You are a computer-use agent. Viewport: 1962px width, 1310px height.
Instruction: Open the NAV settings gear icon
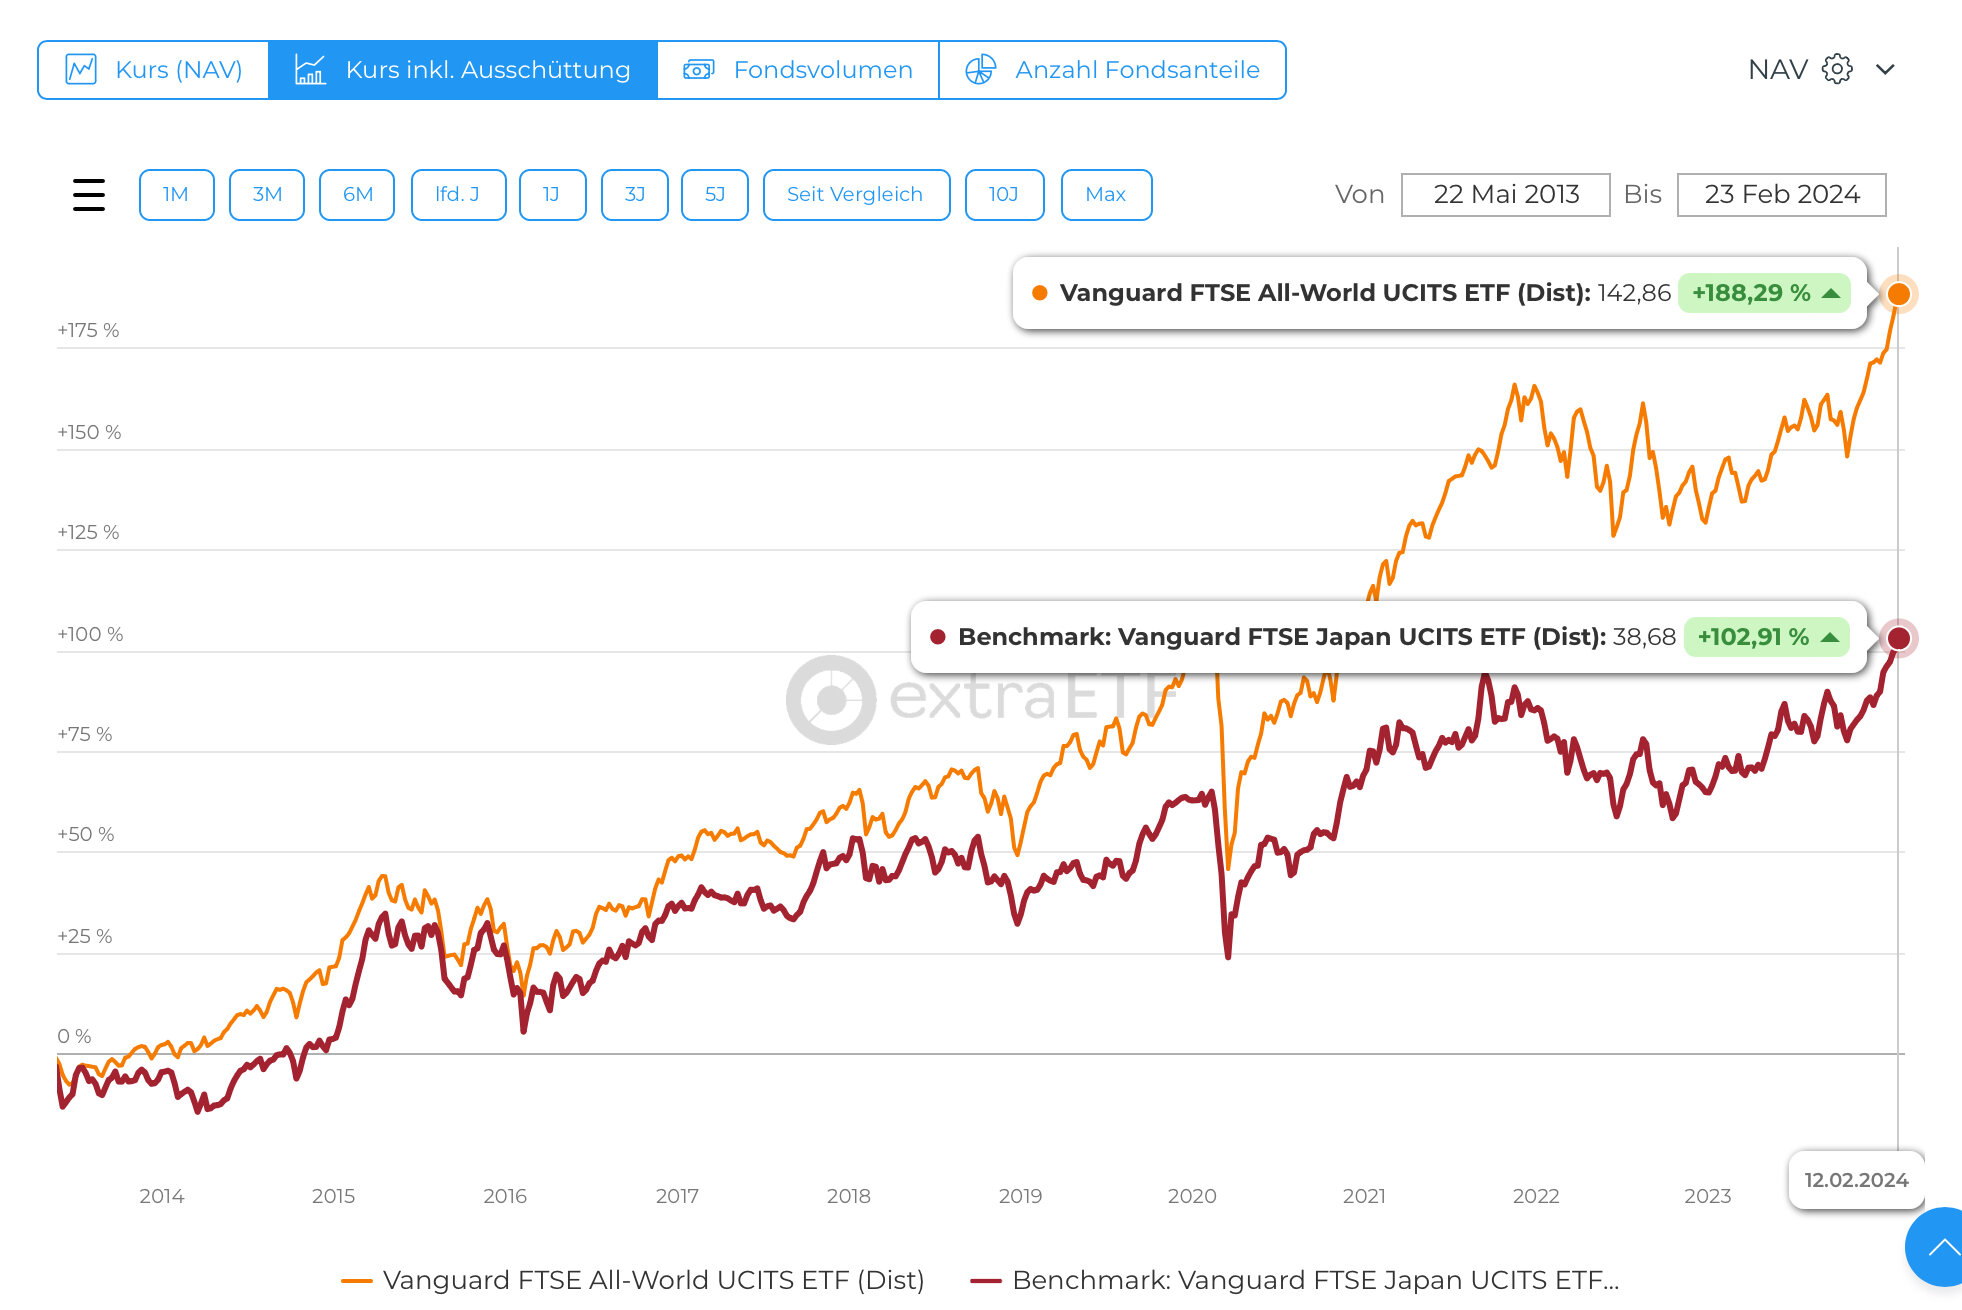click(1837, 70)
